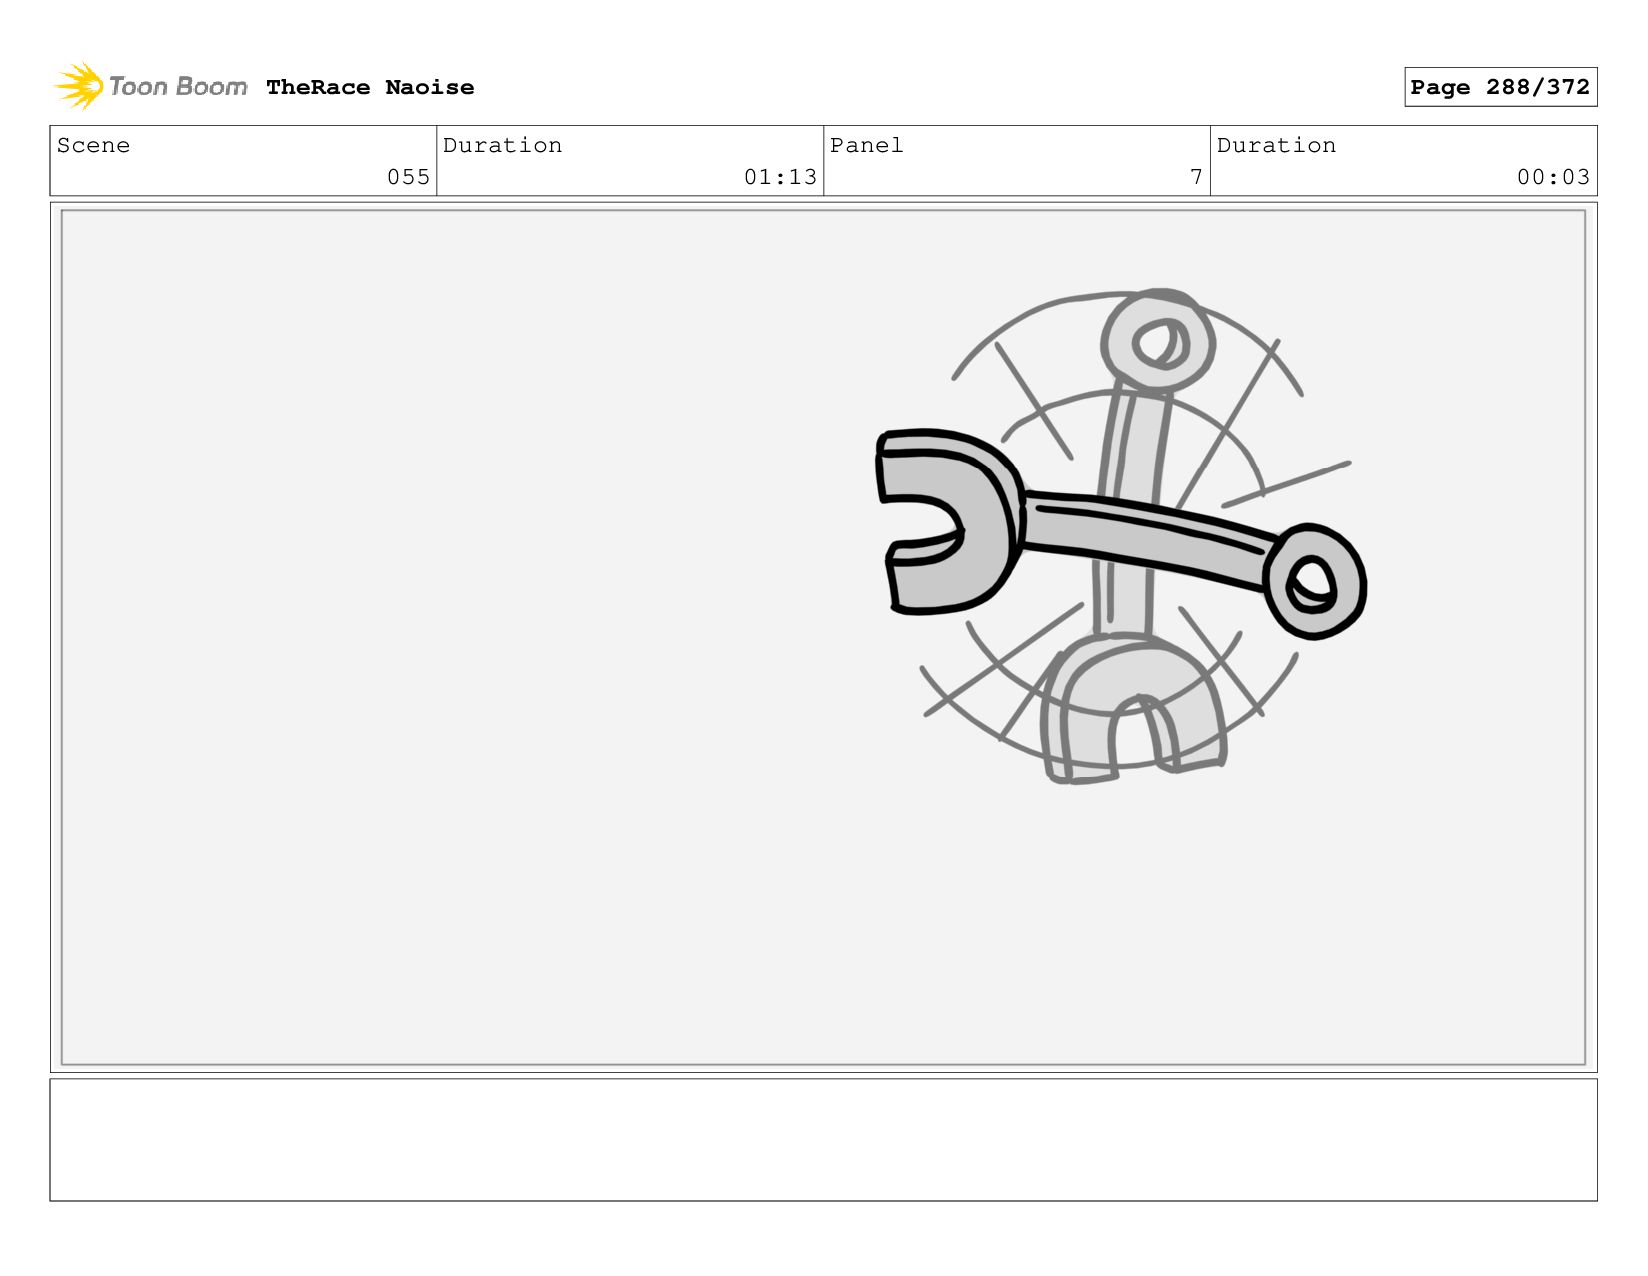Select the project title 'TheRace Naoise'
Viewport: 1648px width, 1276px height.
point(370,87)
